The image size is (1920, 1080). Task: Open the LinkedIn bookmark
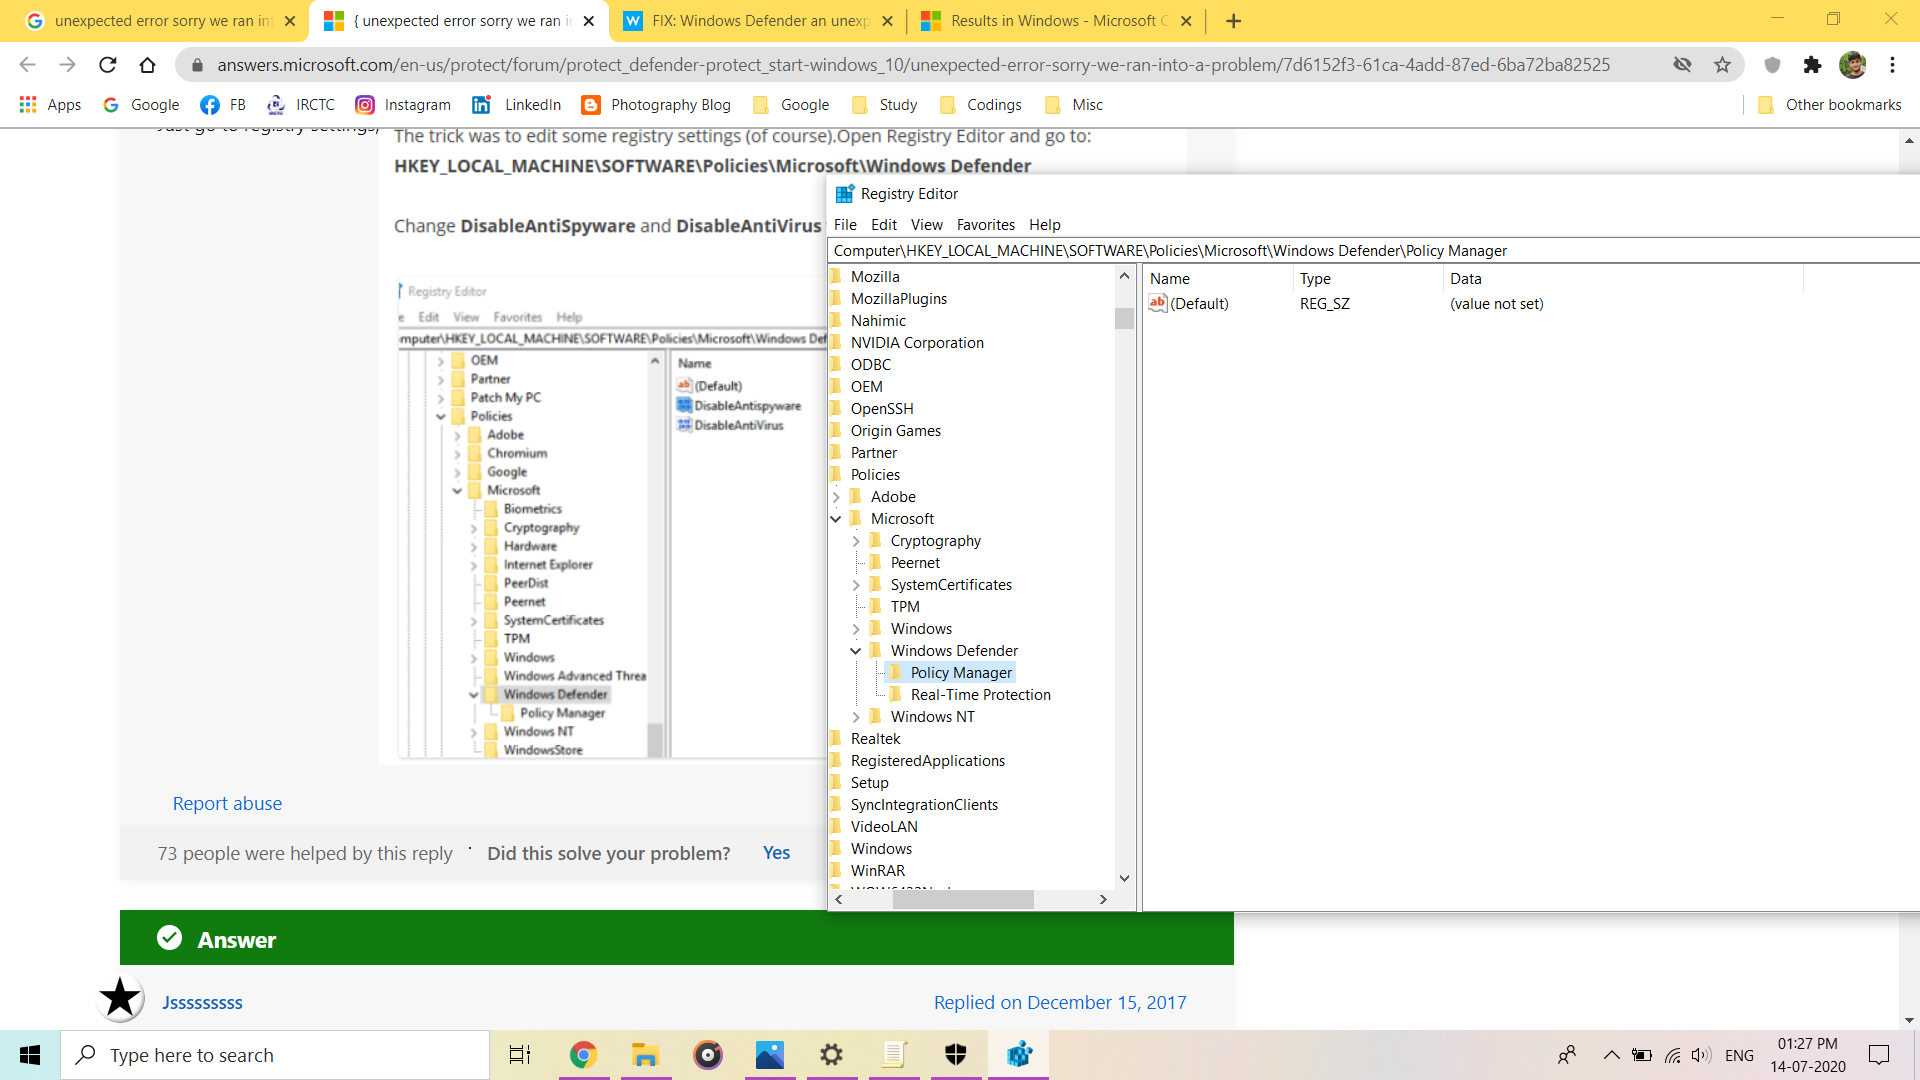(517, 105)
